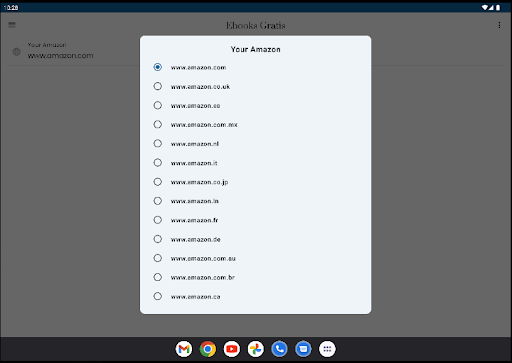Screen dimensions: 512x363
Task: Open the three-dot overflow menu
Action: tap(499, 25)
